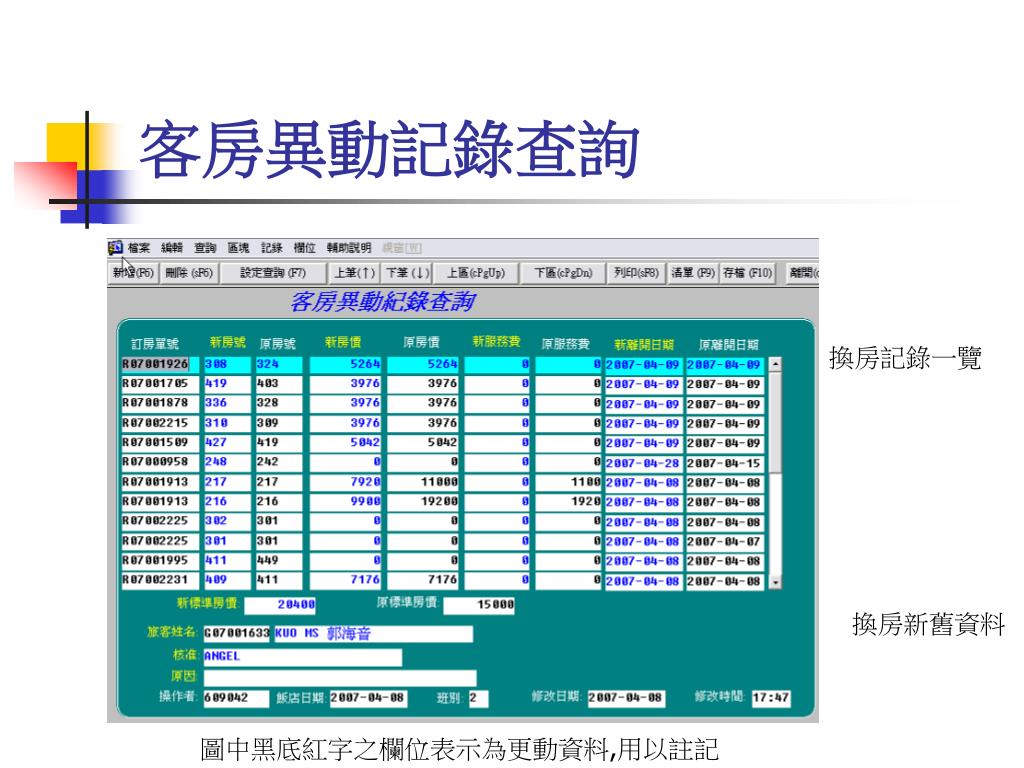Screen dimensions: 1024x768
Task: Click new room number 308
Action: tap(227, 364)
